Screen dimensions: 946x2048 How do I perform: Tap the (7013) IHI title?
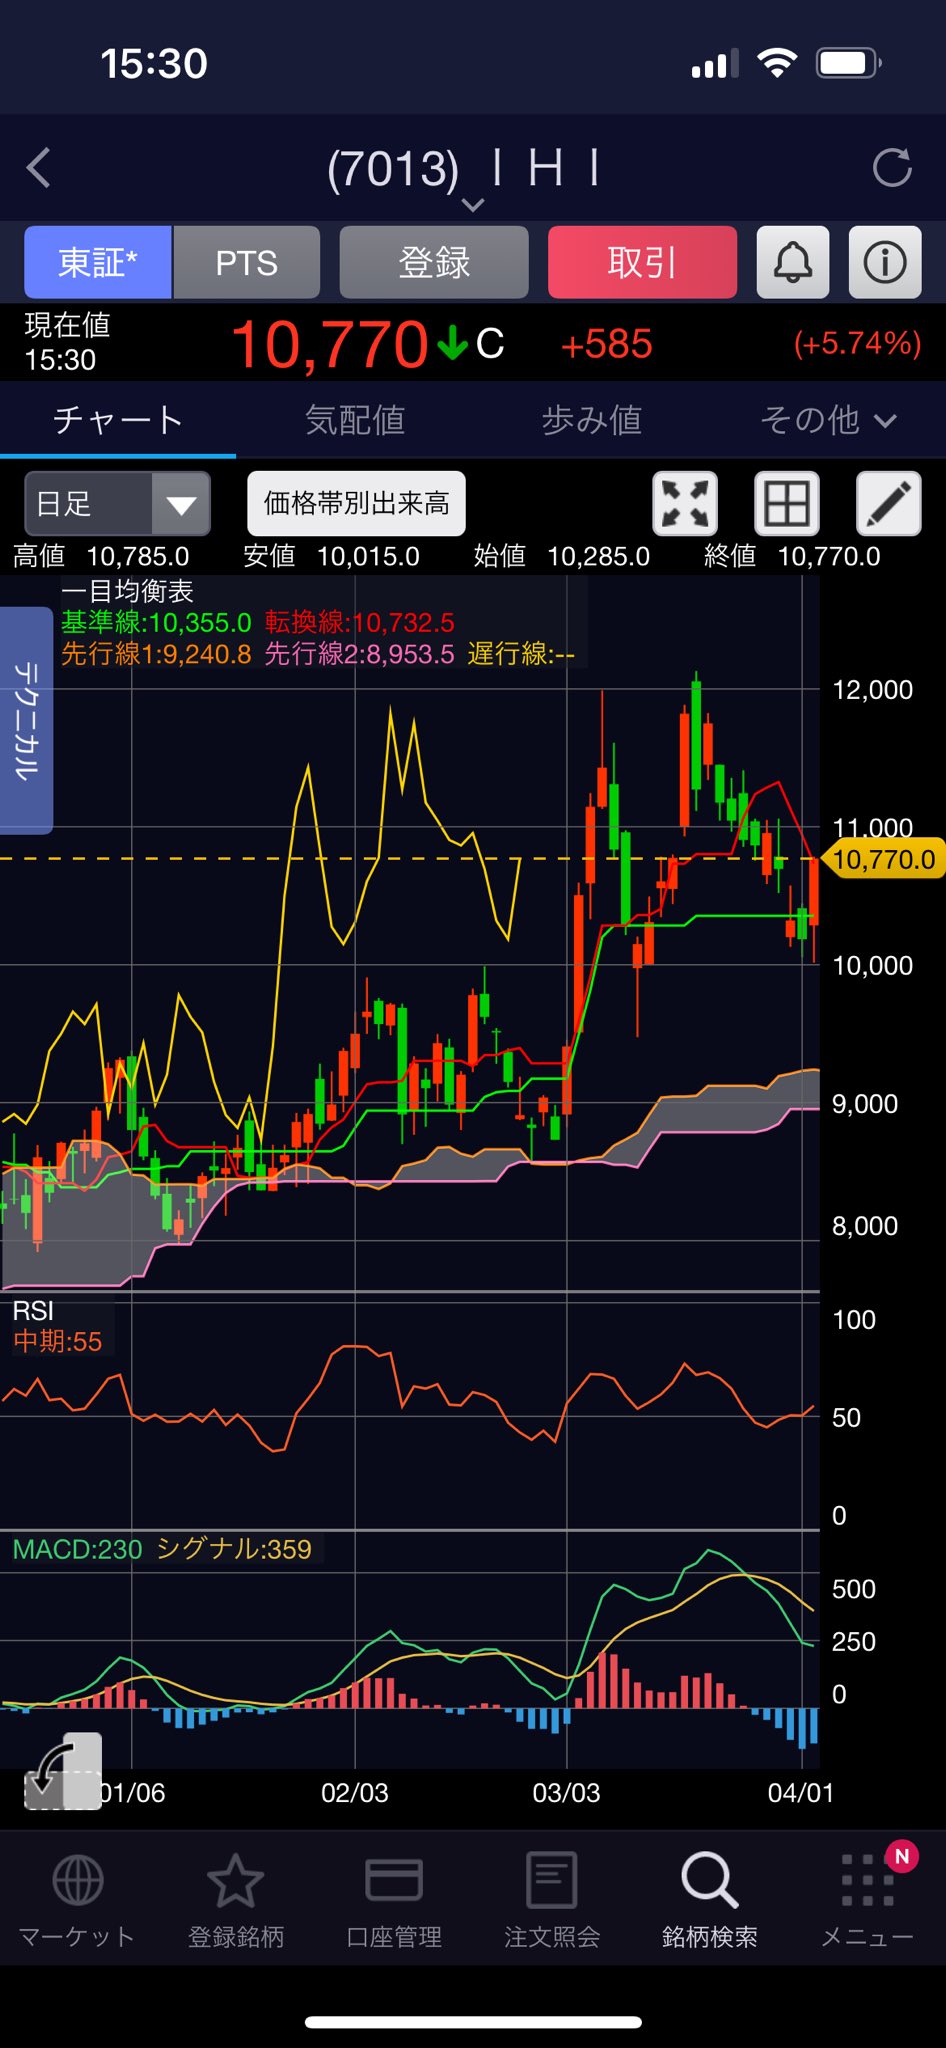pos(463,168)
